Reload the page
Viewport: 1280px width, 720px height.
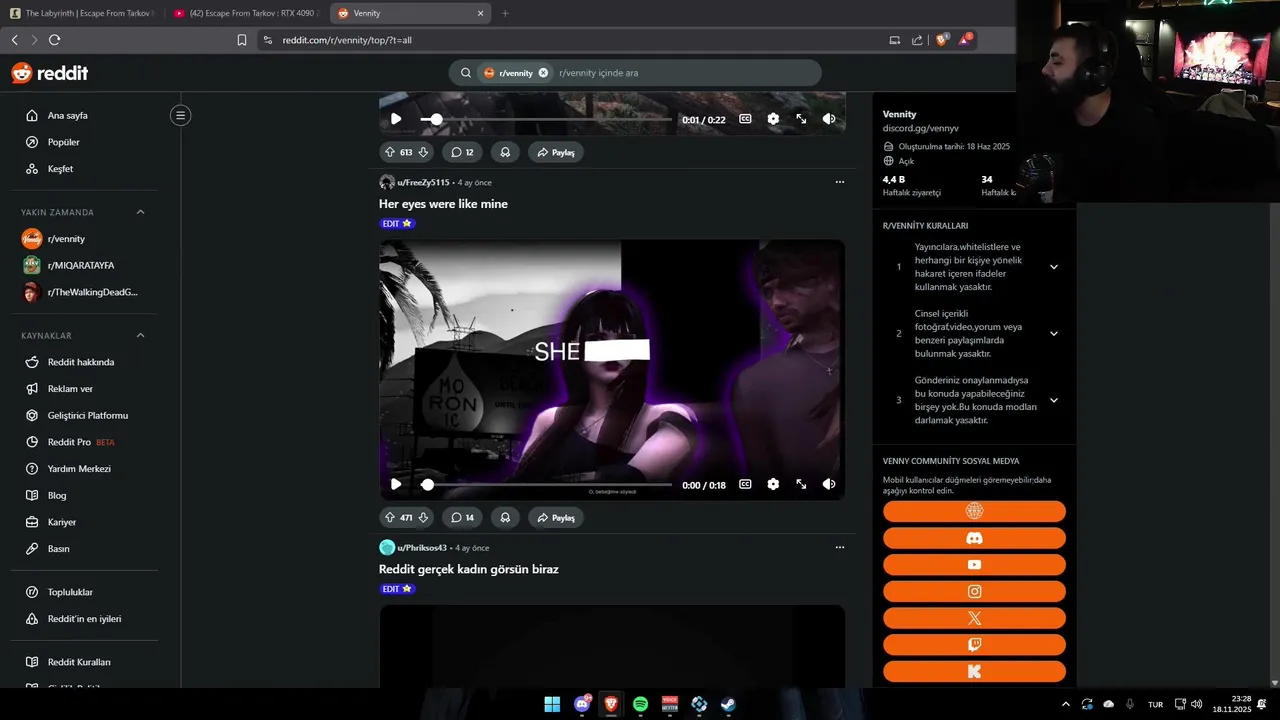click(54, 40)
